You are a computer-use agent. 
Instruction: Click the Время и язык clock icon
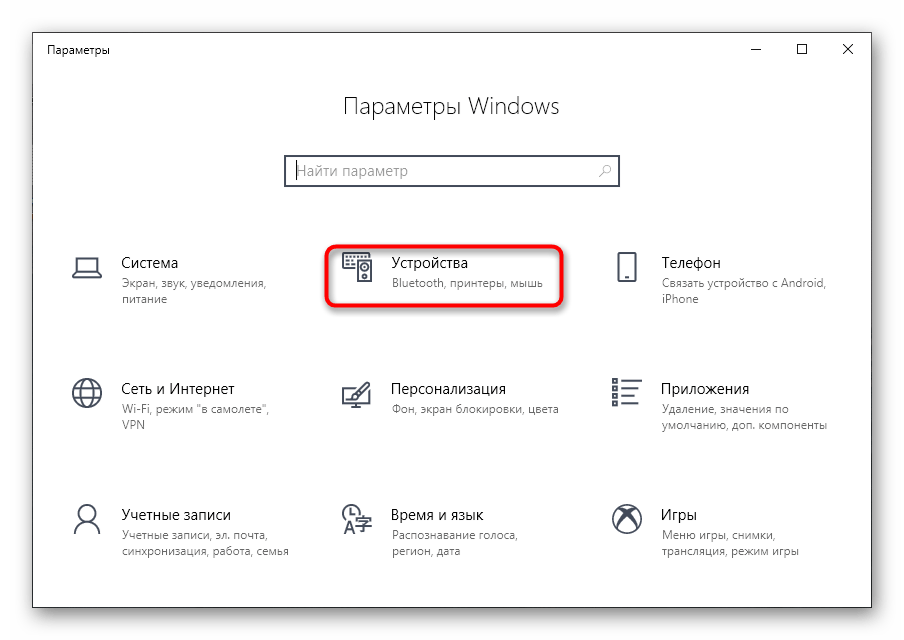click(357, 519)
